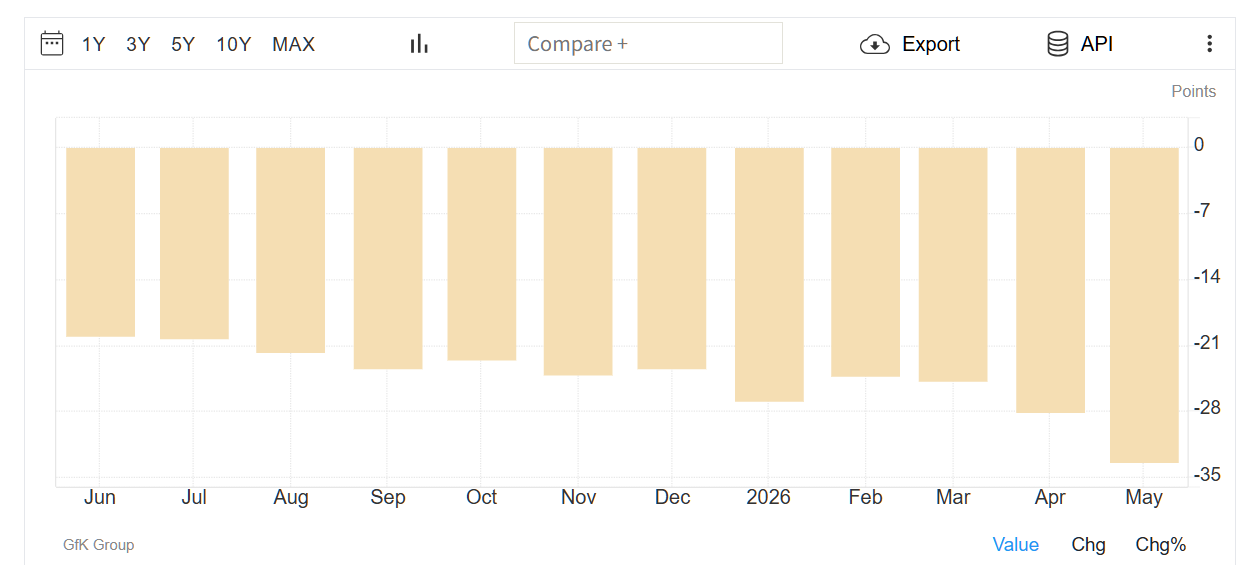This screenshot has height=565, width=1245.
Task: Toggle the Chg view
Action: click(1088, 544)
